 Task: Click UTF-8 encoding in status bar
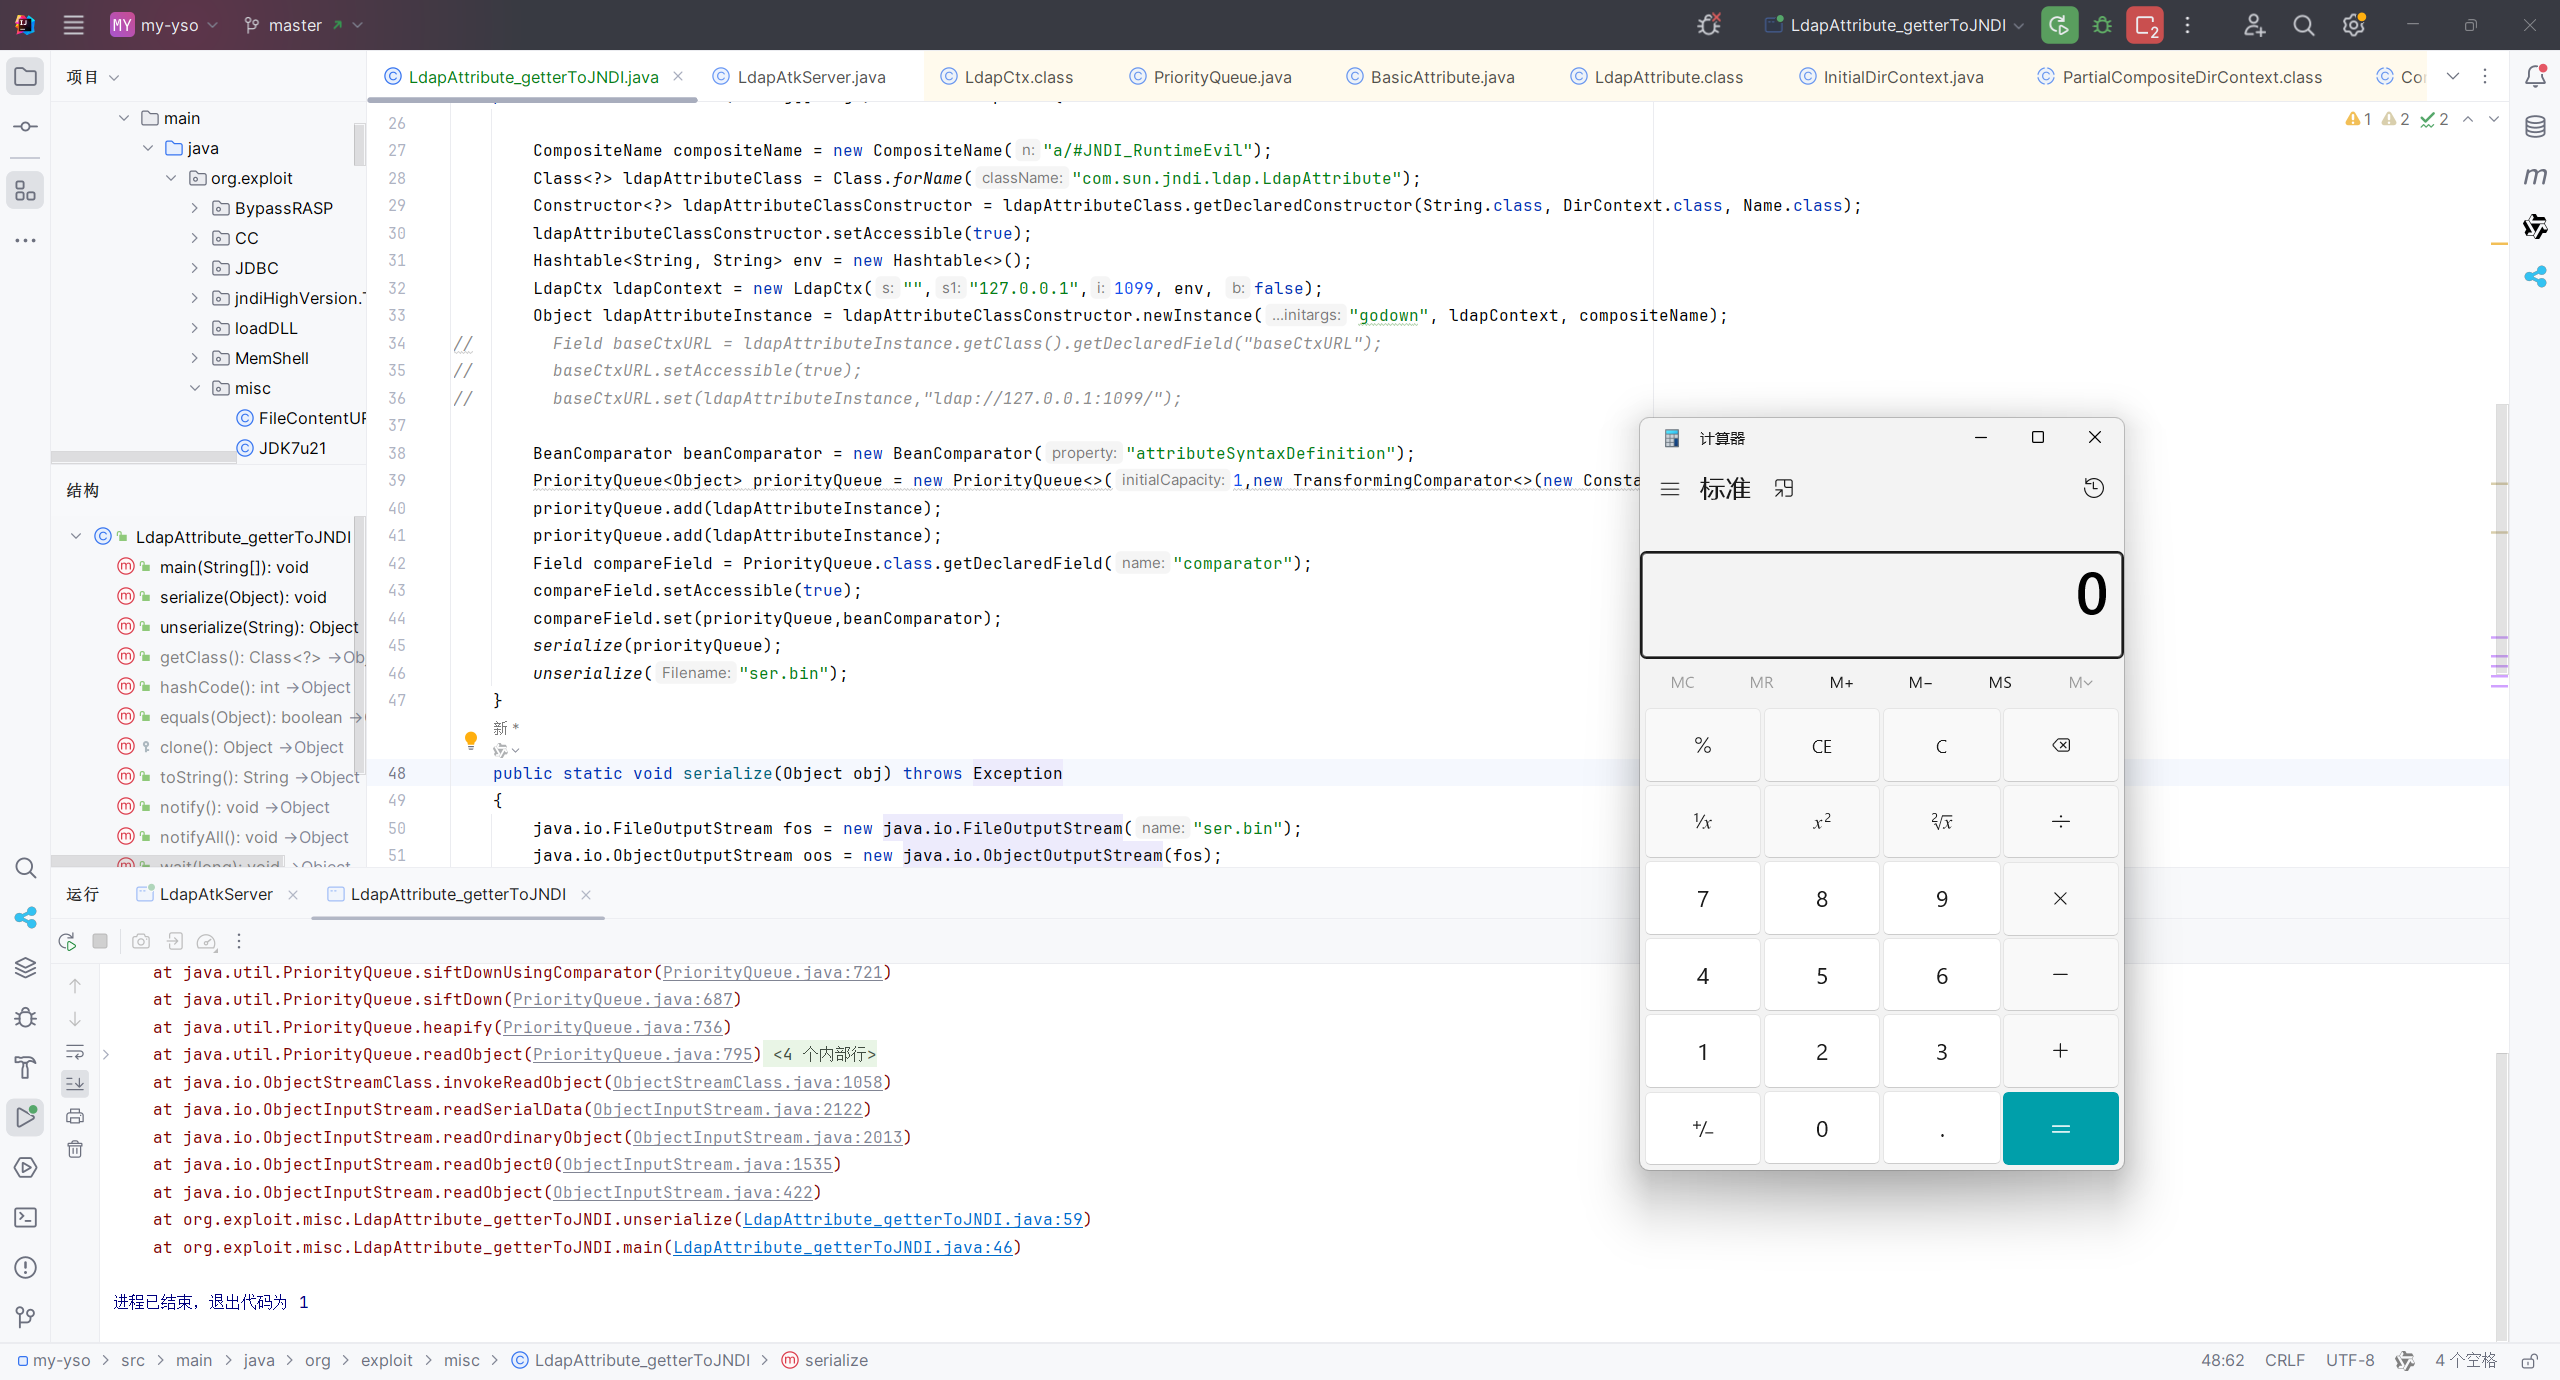(x=2350, y=1361)
